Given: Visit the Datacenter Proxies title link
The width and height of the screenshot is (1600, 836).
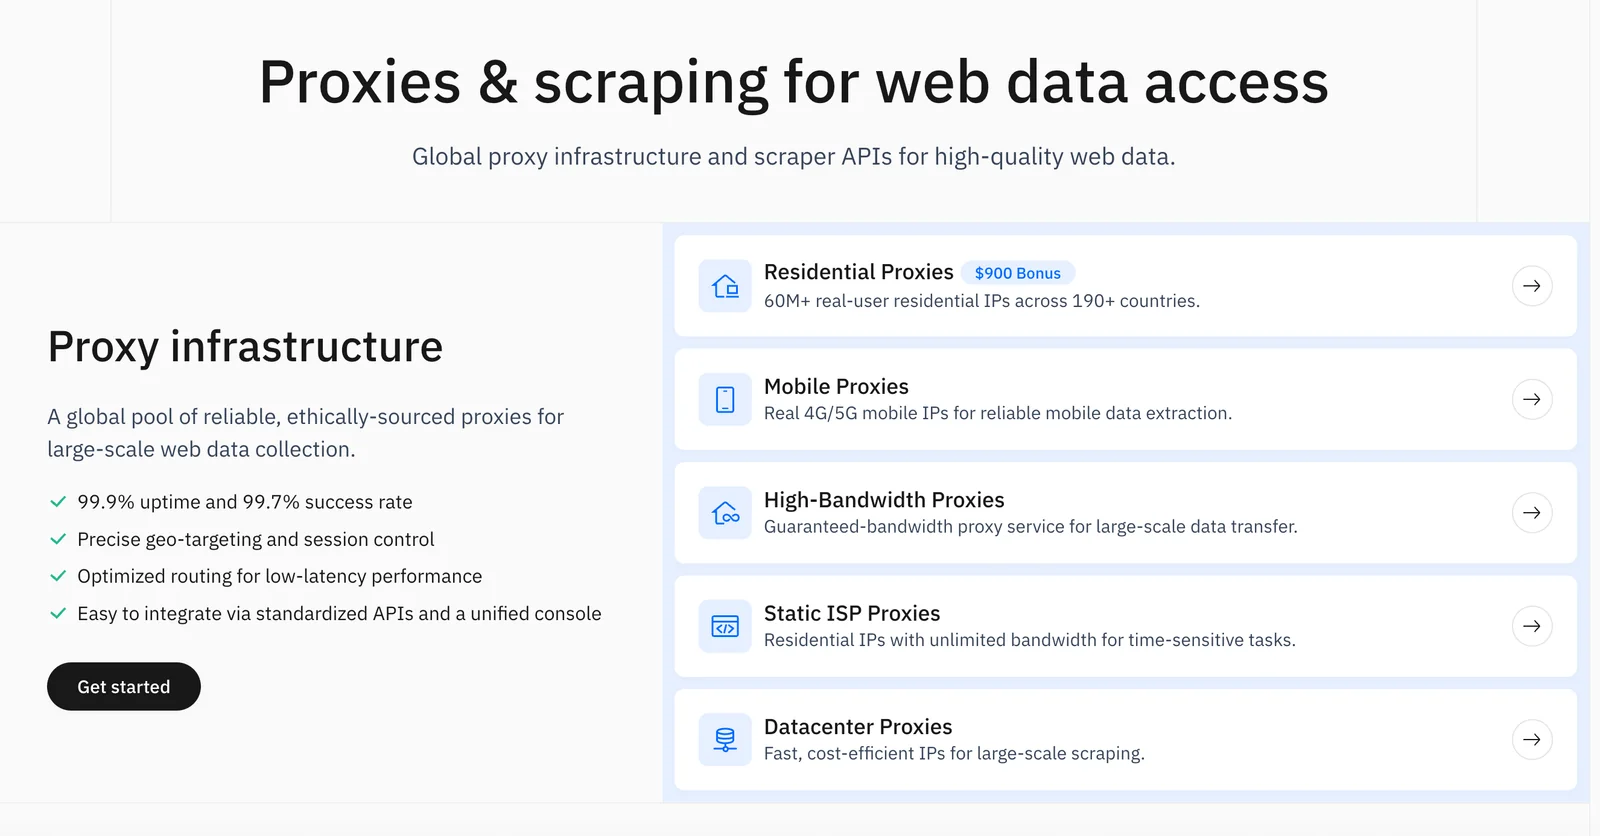Looking at the screenshot, I should coord(858,727).
